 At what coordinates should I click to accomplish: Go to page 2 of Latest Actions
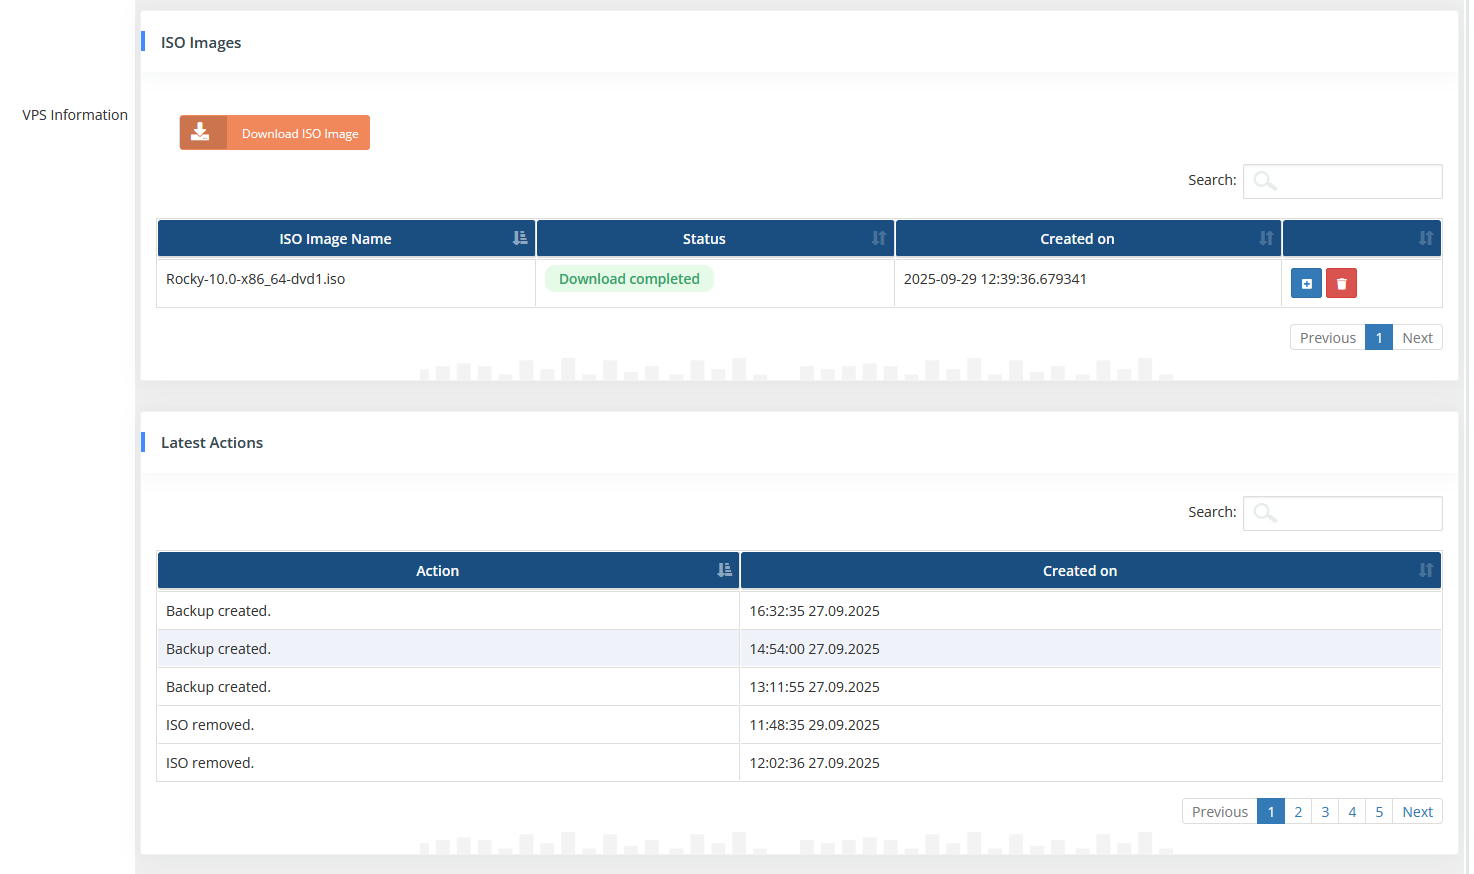click(1298, 812)
